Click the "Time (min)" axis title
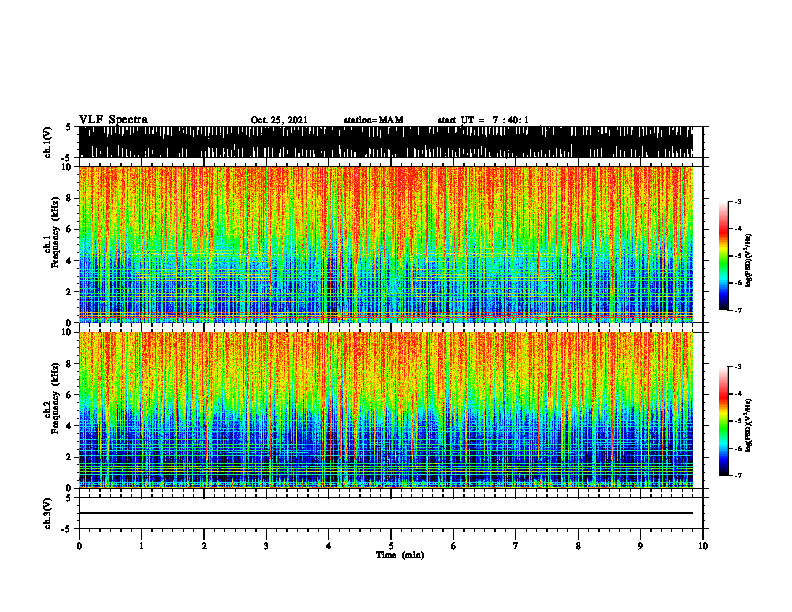The width and height of the screenshot is (792, 612). coord(400,555)
